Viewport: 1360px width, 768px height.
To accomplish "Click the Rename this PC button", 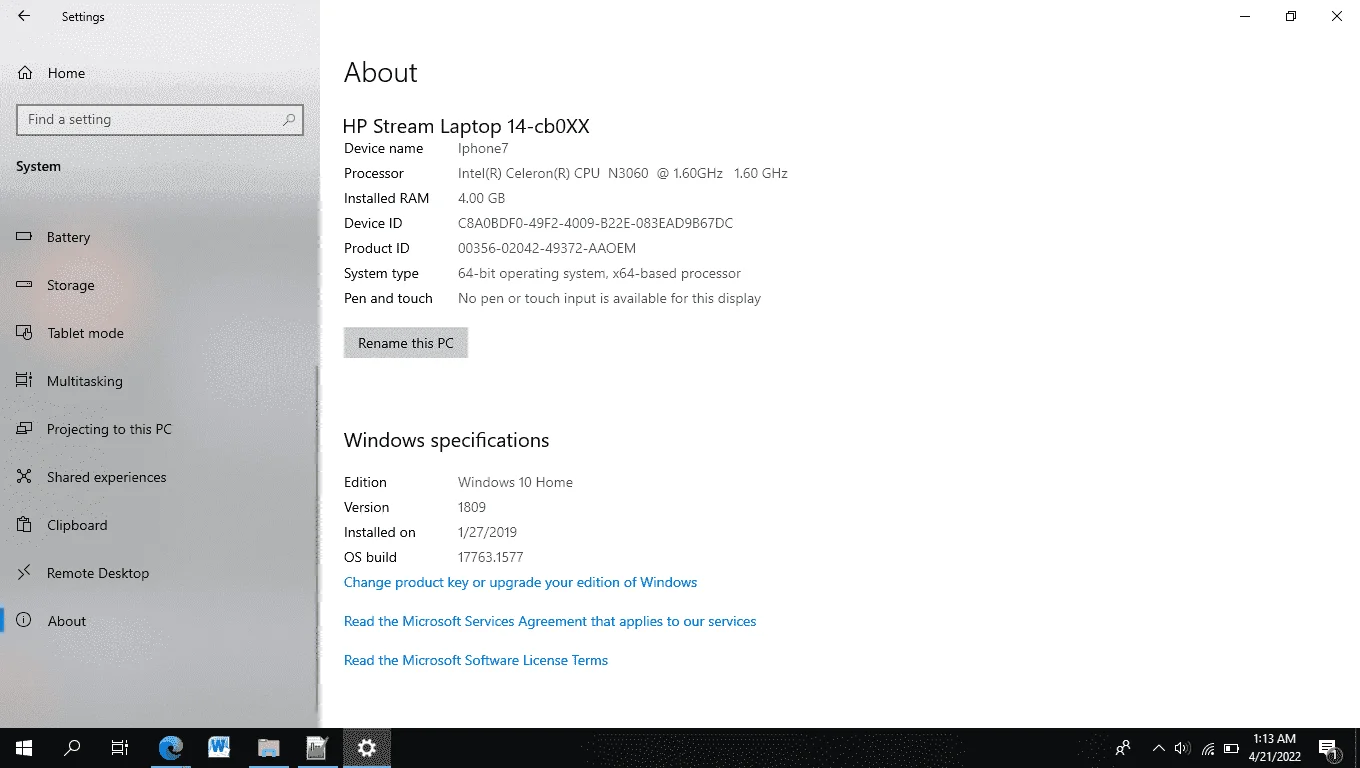I will point(406,343).
